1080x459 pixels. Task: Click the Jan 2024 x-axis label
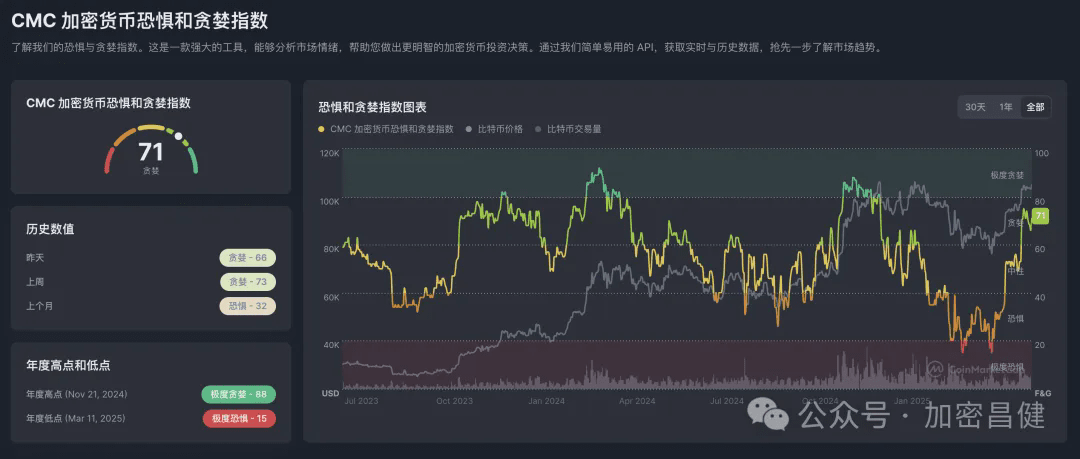coord(548,401)
